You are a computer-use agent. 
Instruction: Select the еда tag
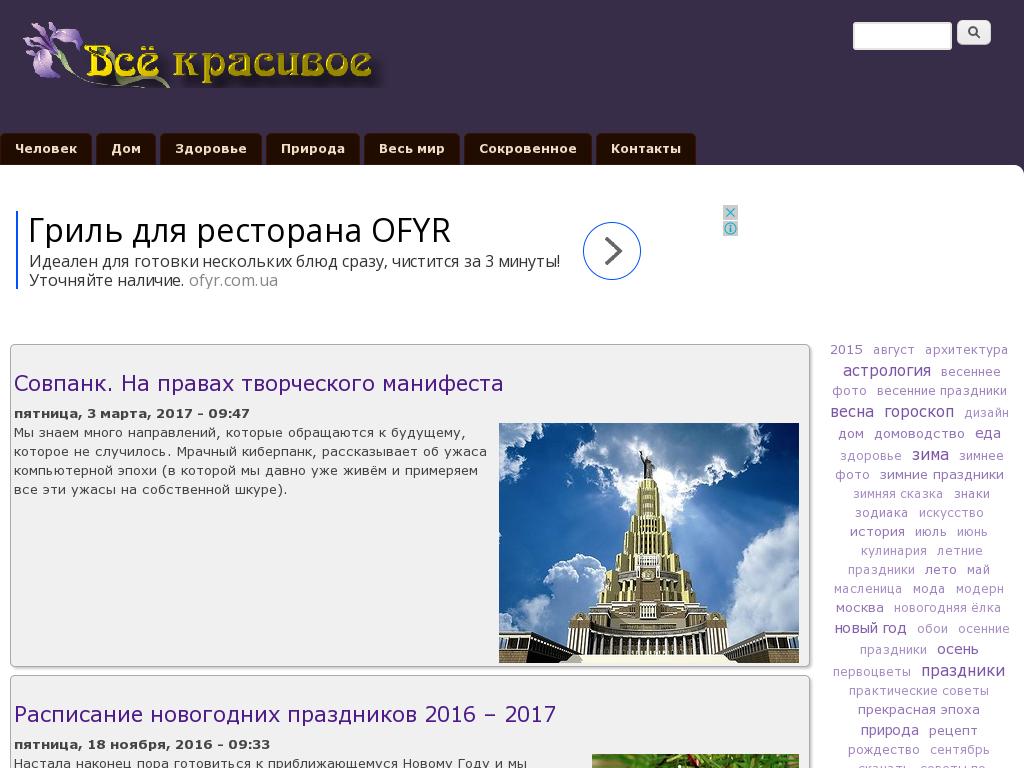point(987,434)
